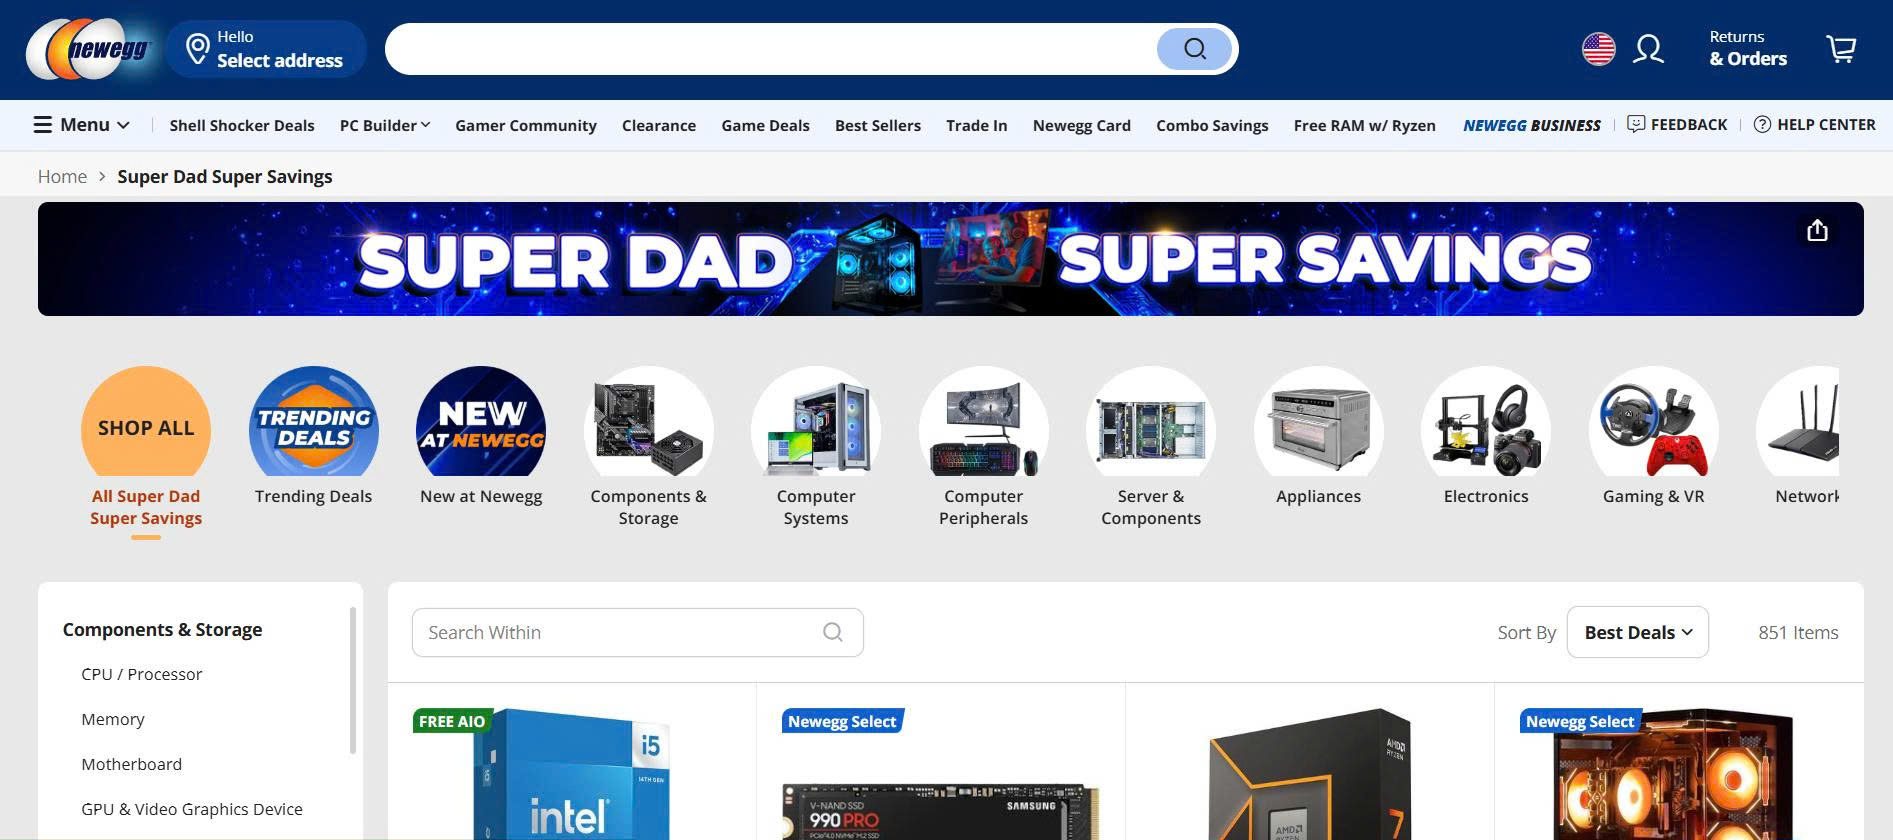Click the search magnifier button
This screenshot has height=840, width=1893.
pos(1194,49)
